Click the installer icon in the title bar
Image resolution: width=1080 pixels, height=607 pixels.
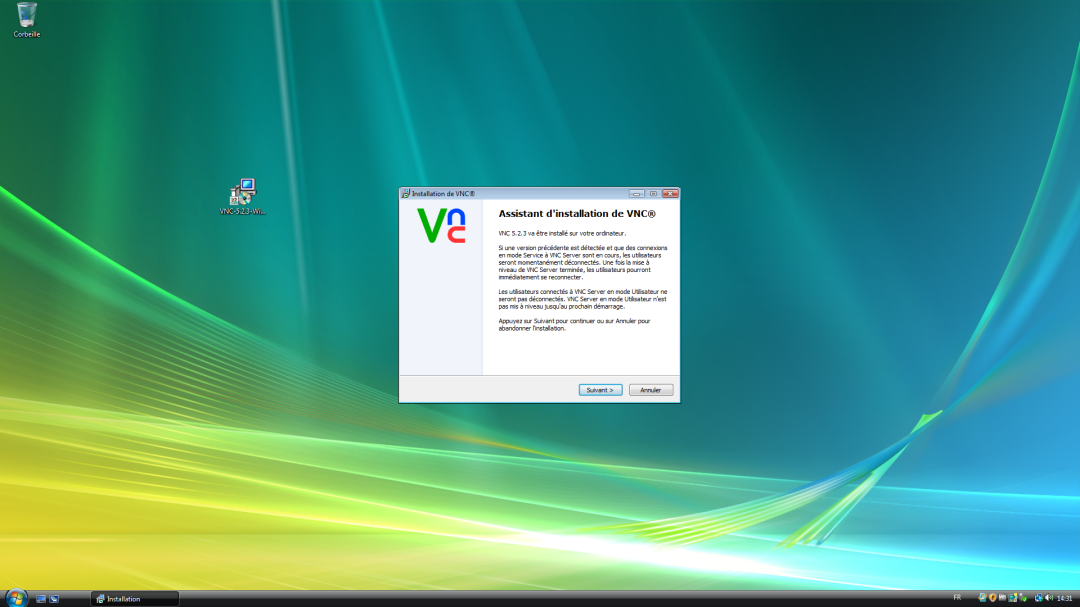(406, 193)
